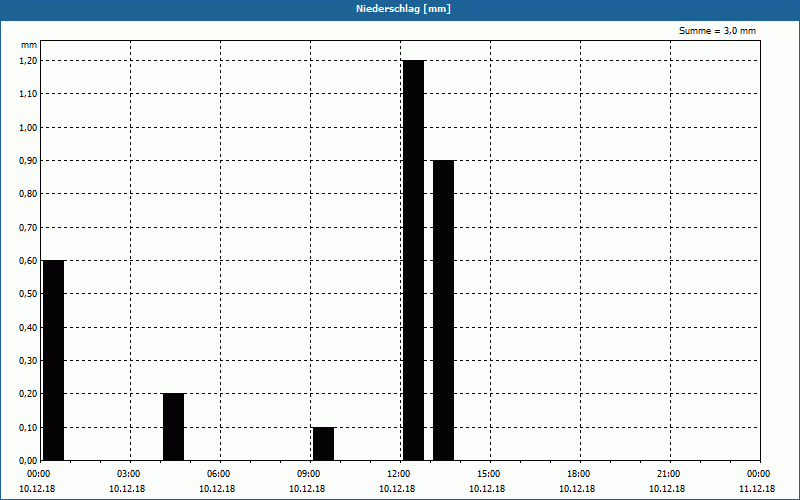Click the 0,70 y-axis value
This screenshot has width=800, height=500.
[28, 228]
